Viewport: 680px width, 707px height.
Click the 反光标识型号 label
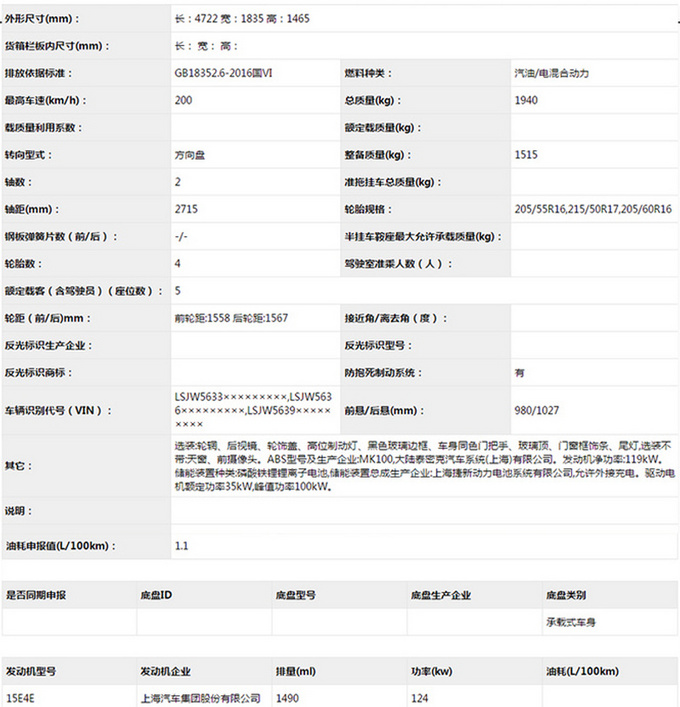point(378,345)
